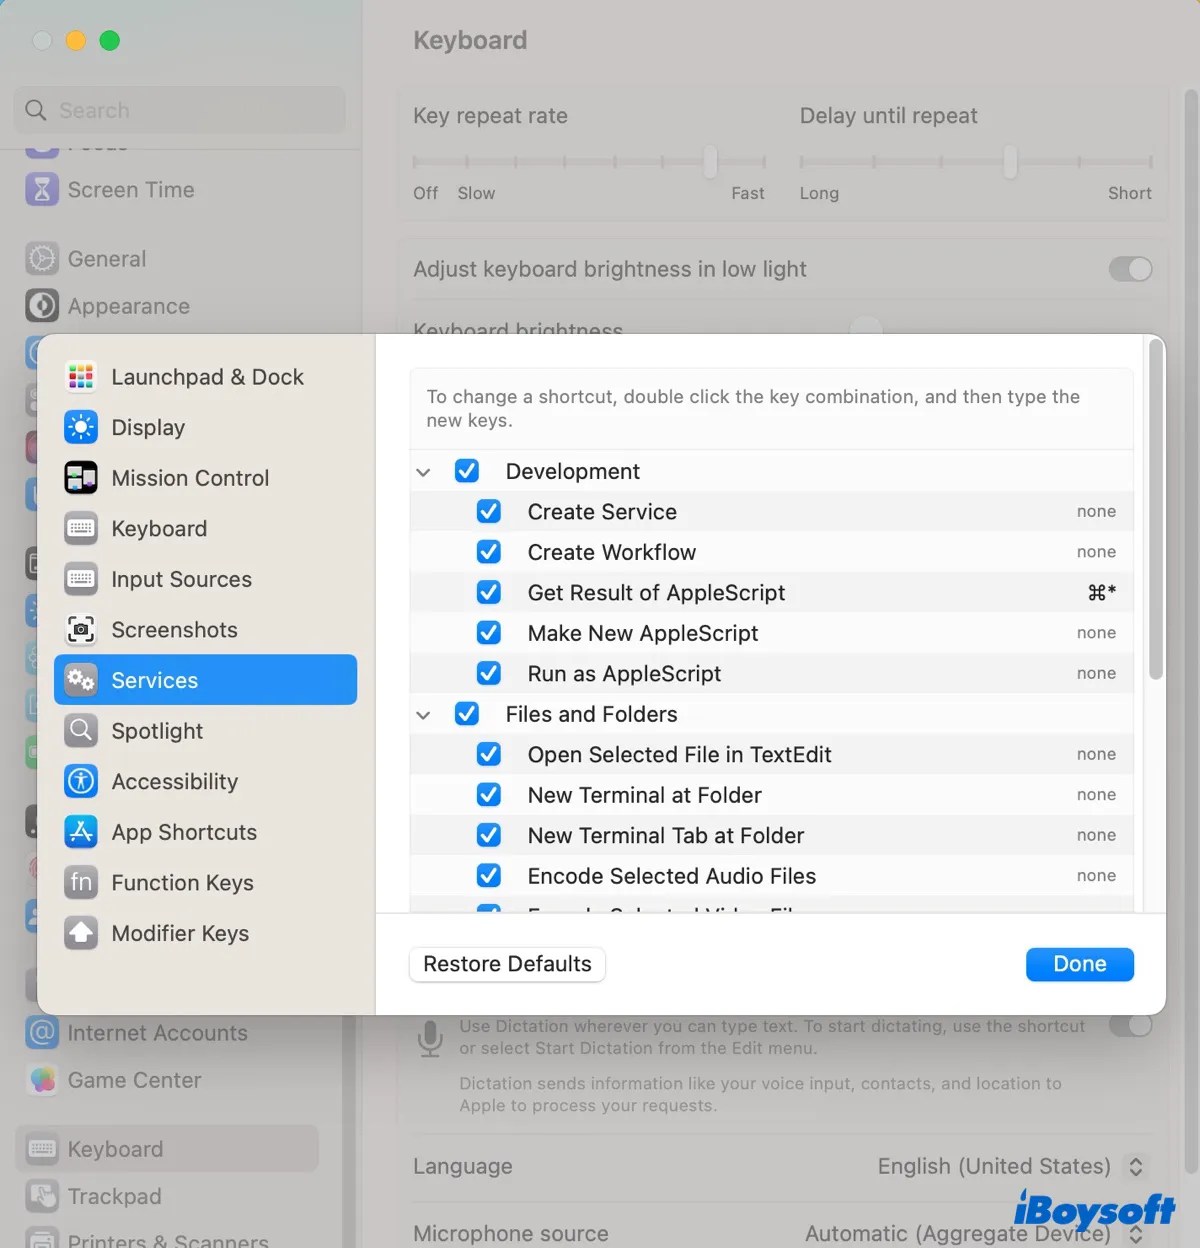1200x1248 pixels.
Task: Click the Services gear icon
Action: tap(80, 680)
